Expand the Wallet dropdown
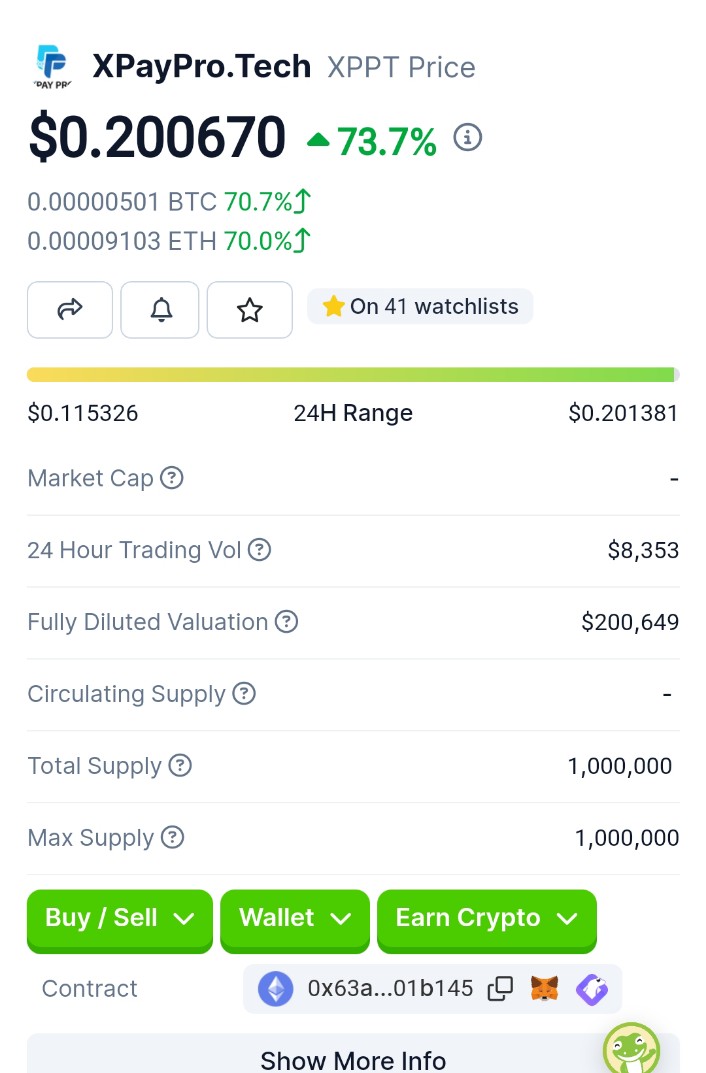Screen dimensions: 706x1073 295,920
